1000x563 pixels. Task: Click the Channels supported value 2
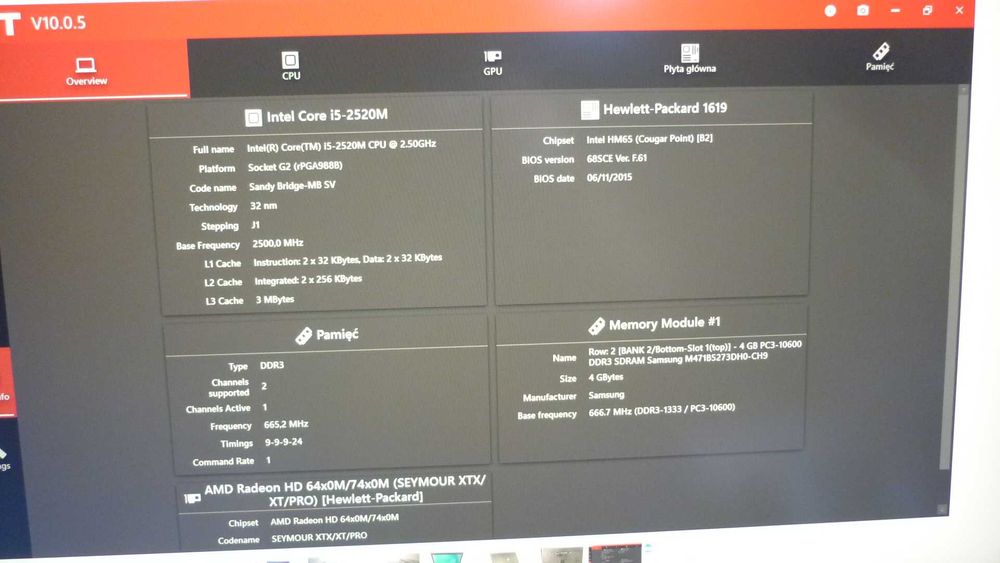click(264, 386)
